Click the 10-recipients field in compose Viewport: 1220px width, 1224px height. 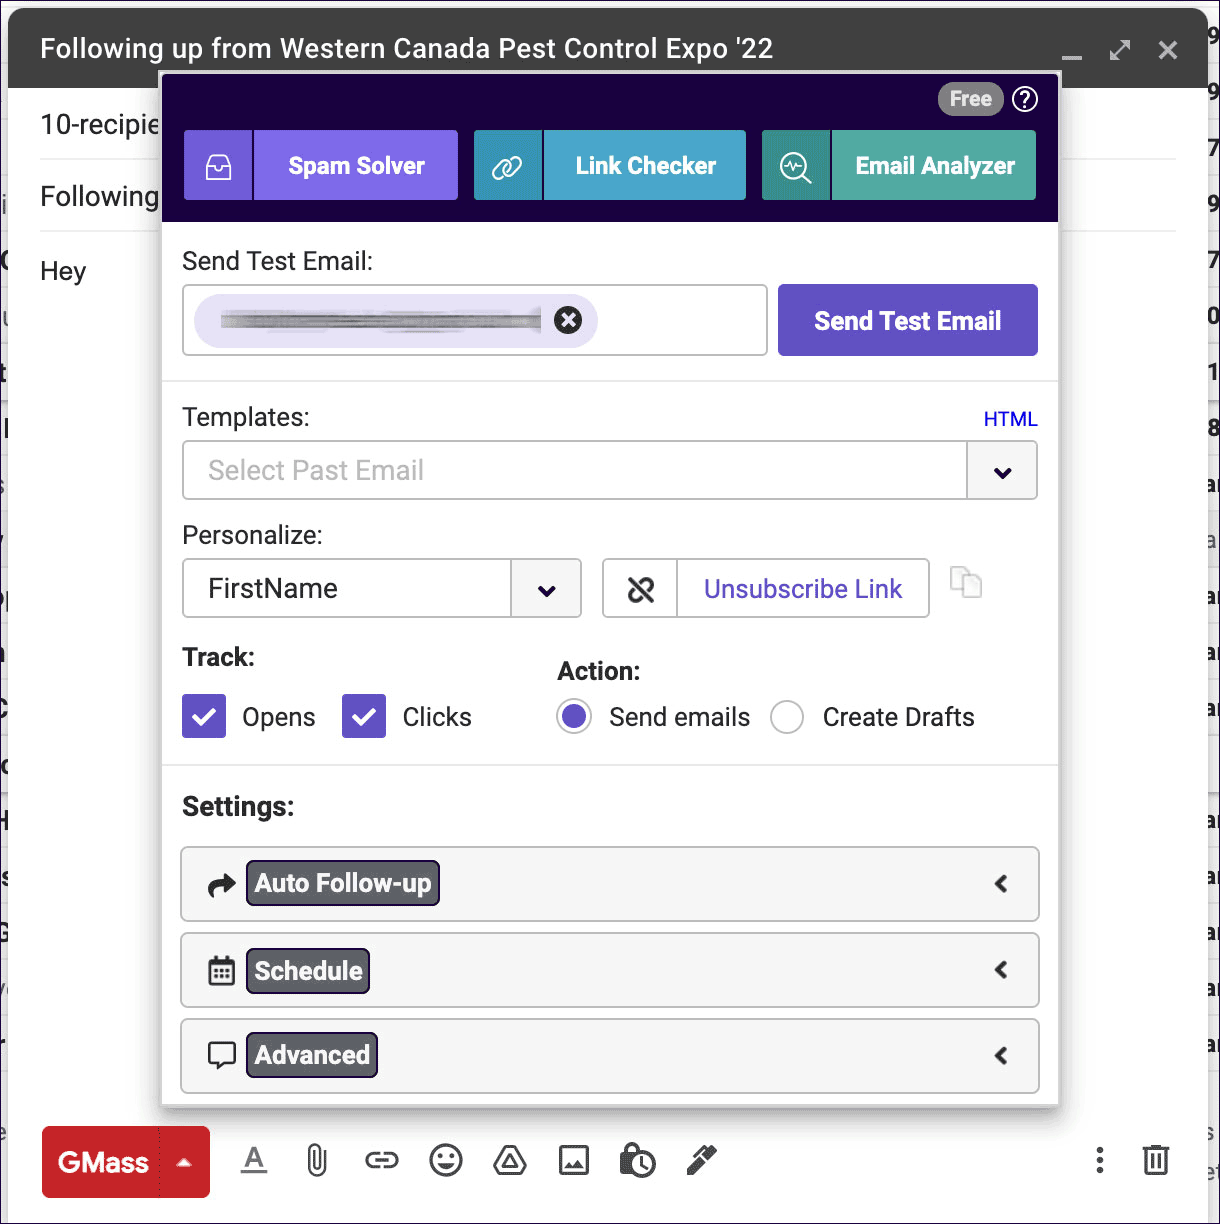coord(100,124)
